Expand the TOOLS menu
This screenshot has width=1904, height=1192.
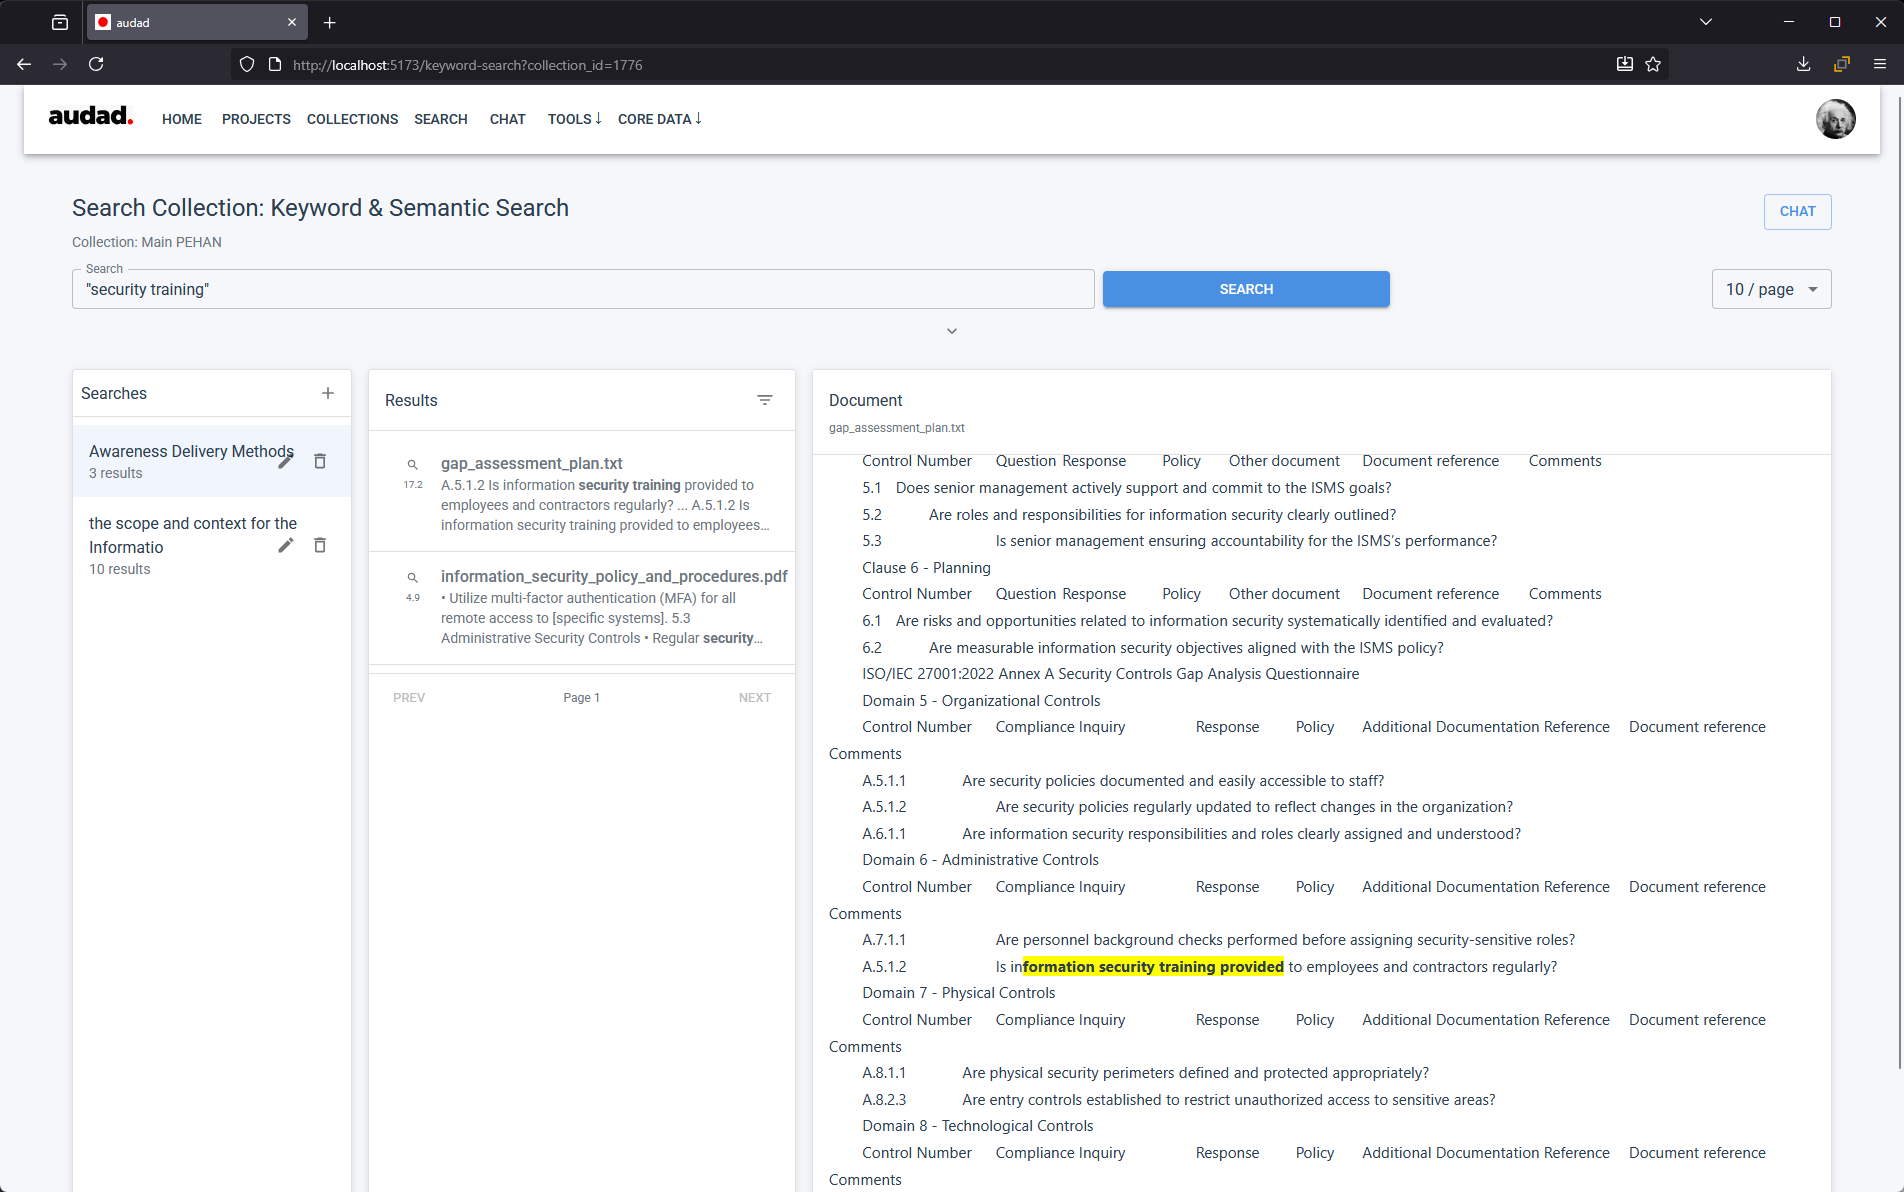(573, 119)
